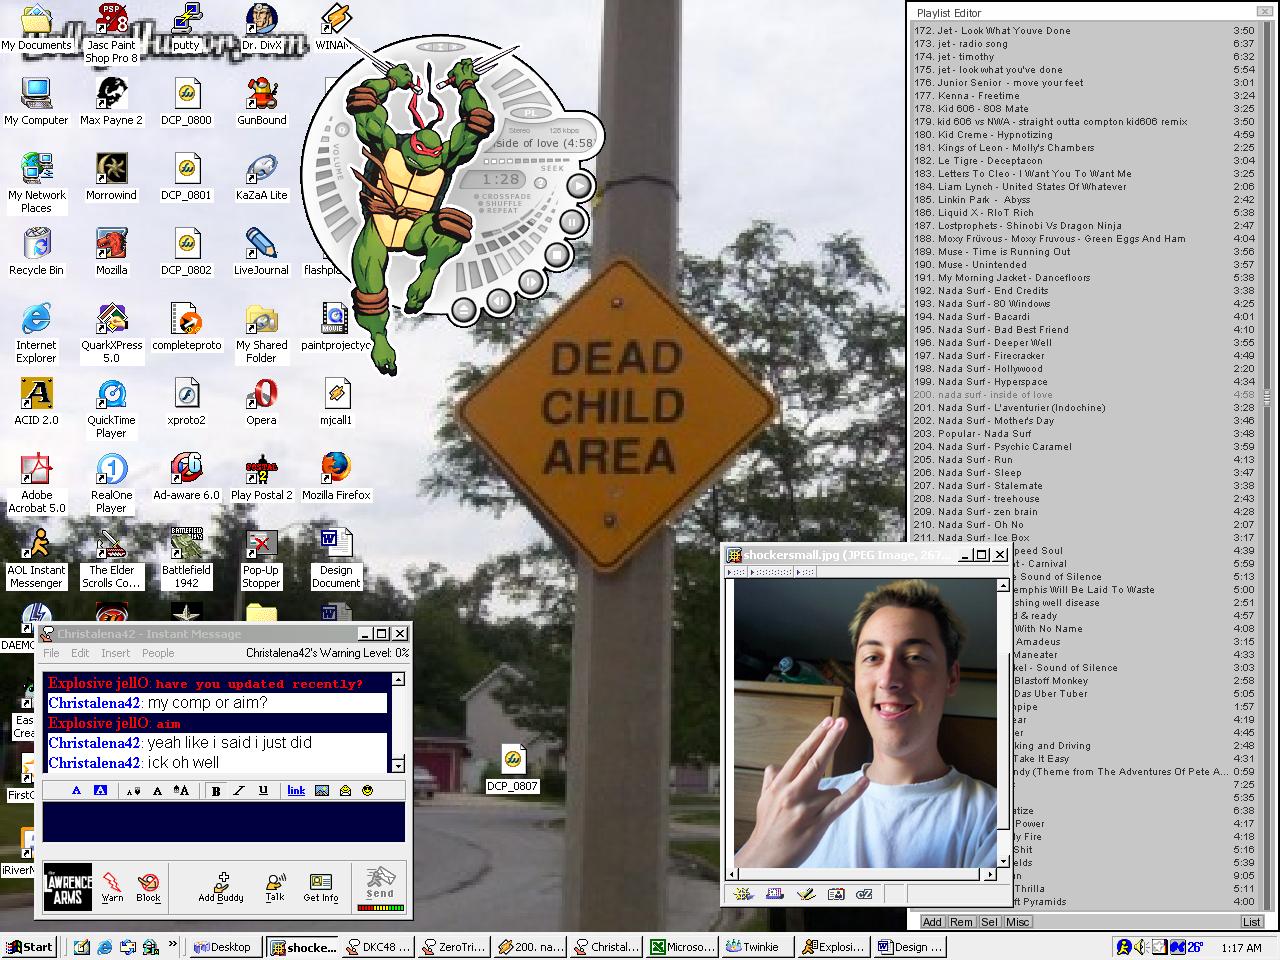The image size is (1280, 960).
Task: Toggle bold formatting in AIM message
Action: coord(216,790)
